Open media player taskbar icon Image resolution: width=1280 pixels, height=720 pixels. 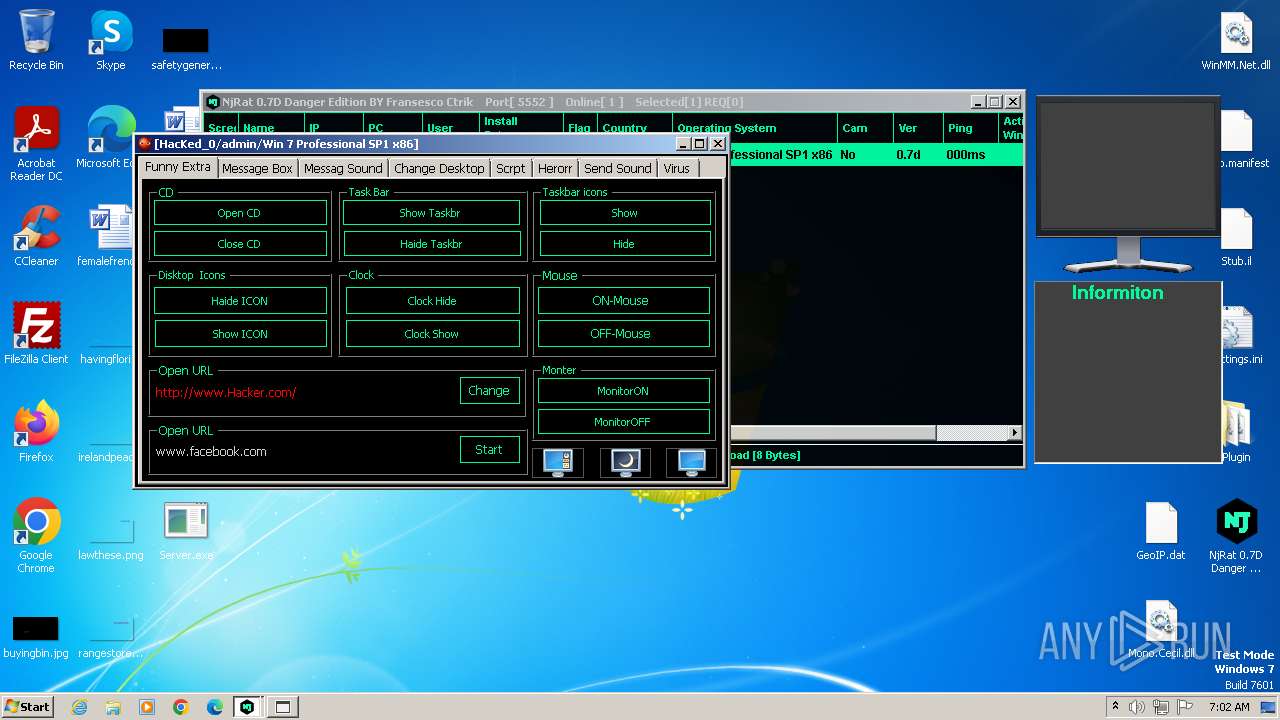tap(147, 707)
